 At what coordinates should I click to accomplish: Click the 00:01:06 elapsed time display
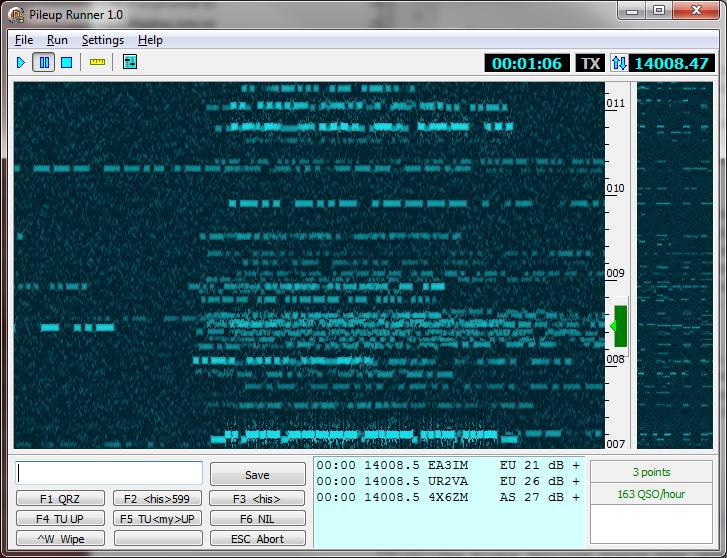[x=527, y=63]
